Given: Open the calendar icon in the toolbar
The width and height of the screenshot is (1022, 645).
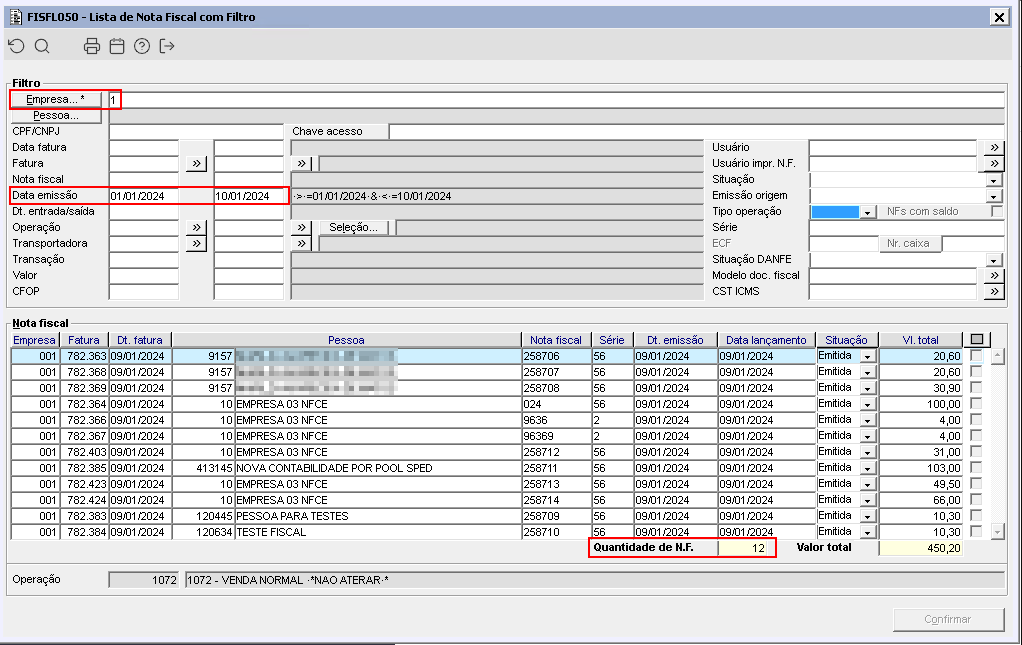Looking at the screenshot, I should click(x=117, y=46).
